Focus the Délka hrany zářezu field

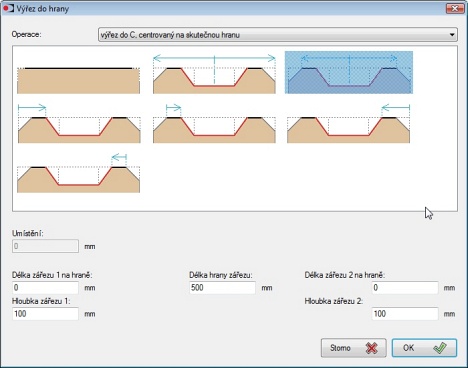point(222,287)
